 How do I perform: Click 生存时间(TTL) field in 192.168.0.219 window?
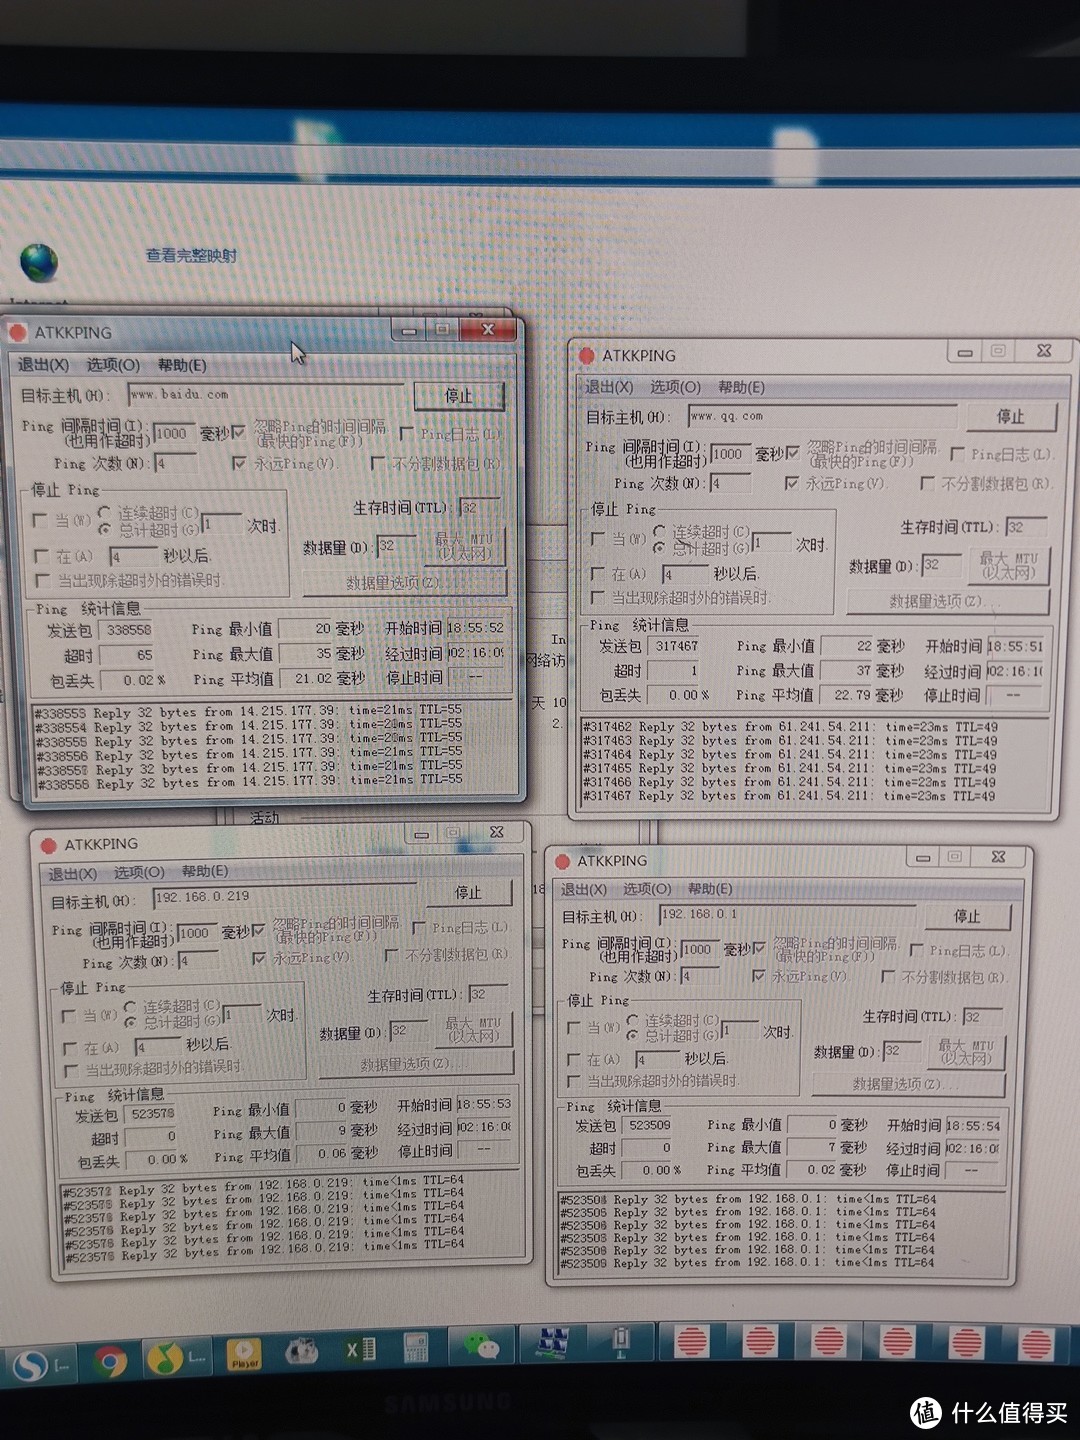tap(488, 994)
